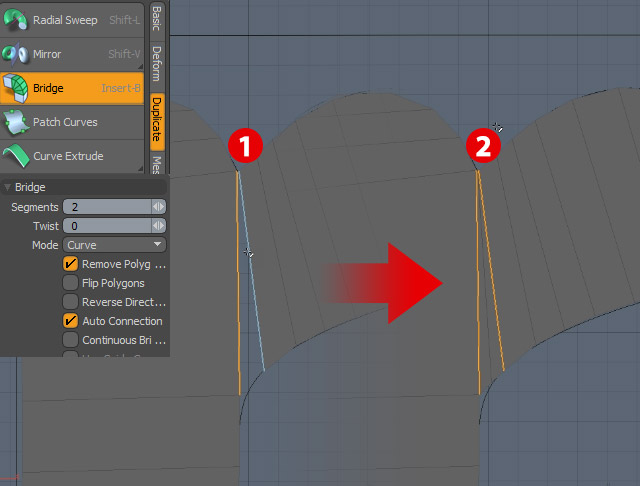
Task: Click the Twist value field
Action: coord(107,226)
